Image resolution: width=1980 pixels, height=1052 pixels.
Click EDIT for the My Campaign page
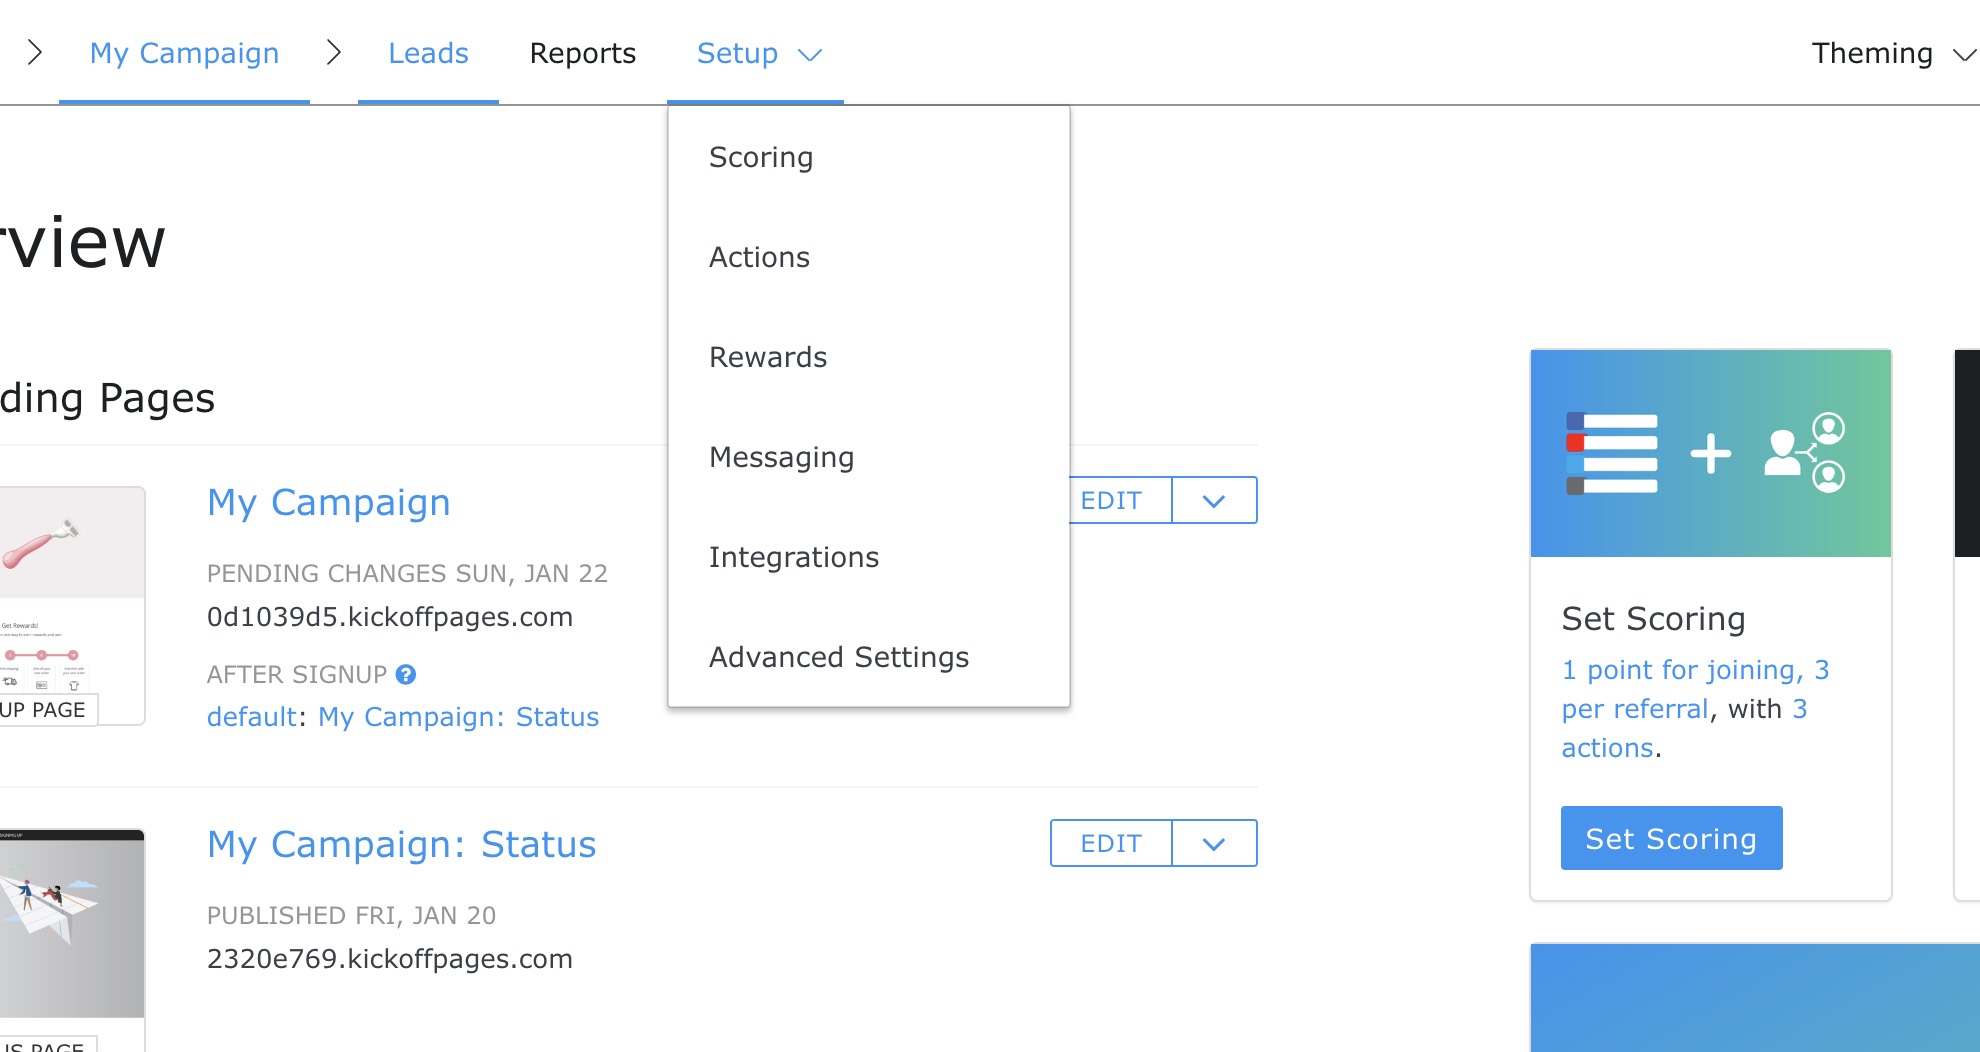click(x=1110, y=500)
